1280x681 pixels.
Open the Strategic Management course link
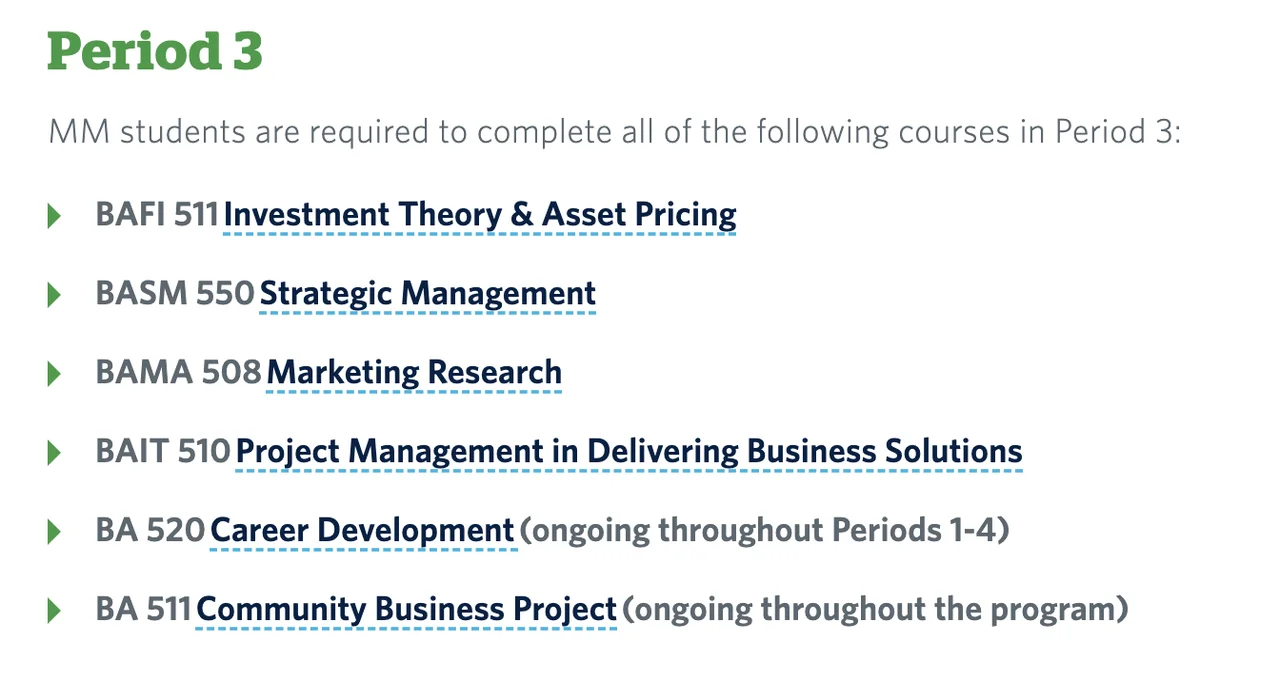click(x=427, y=294)
